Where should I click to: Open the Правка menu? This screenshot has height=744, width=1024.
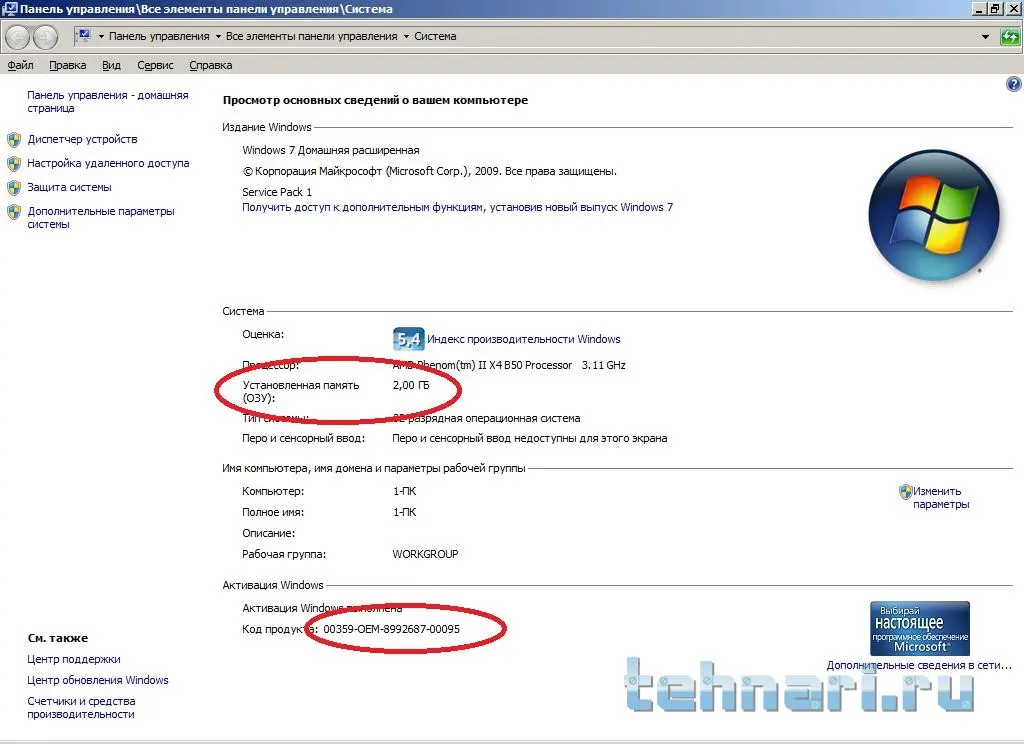click(68, 65)
